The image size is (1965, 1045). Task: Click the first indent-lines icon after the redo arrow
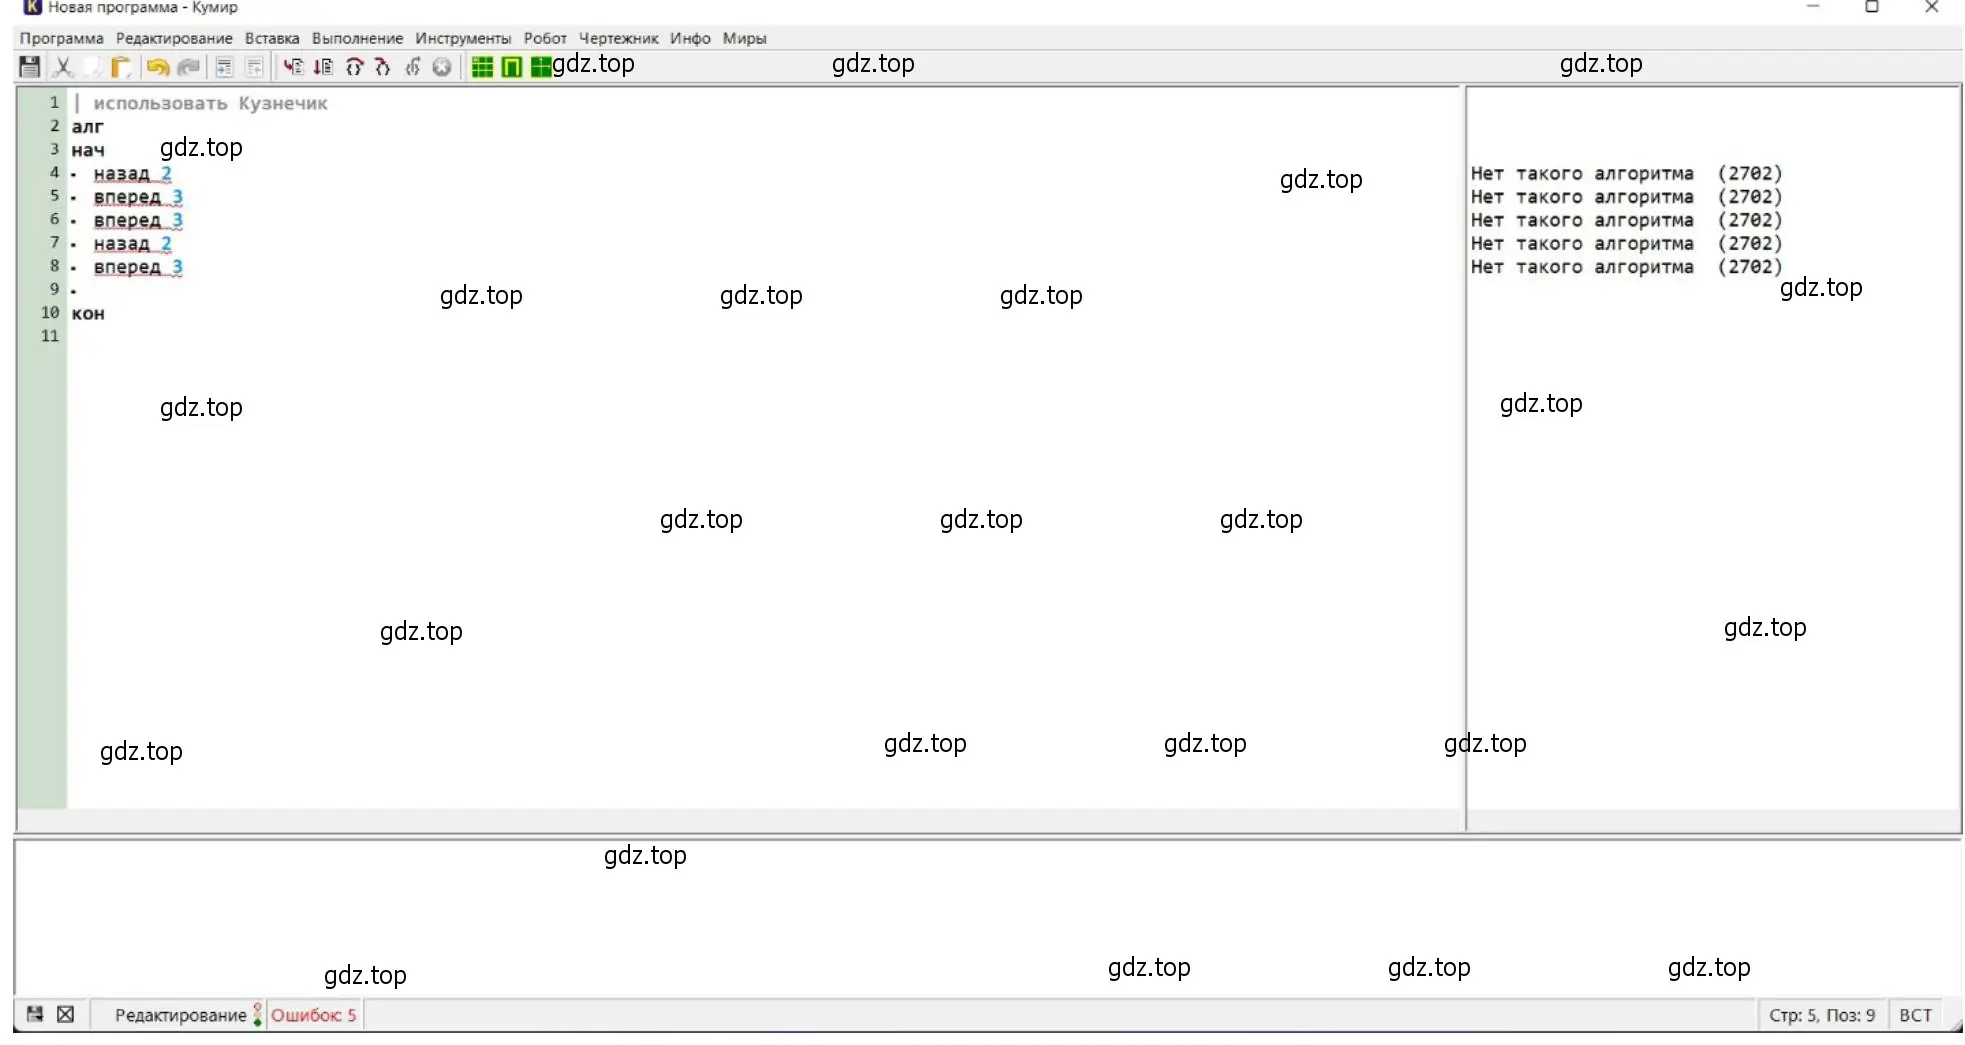tap(224, 67)
